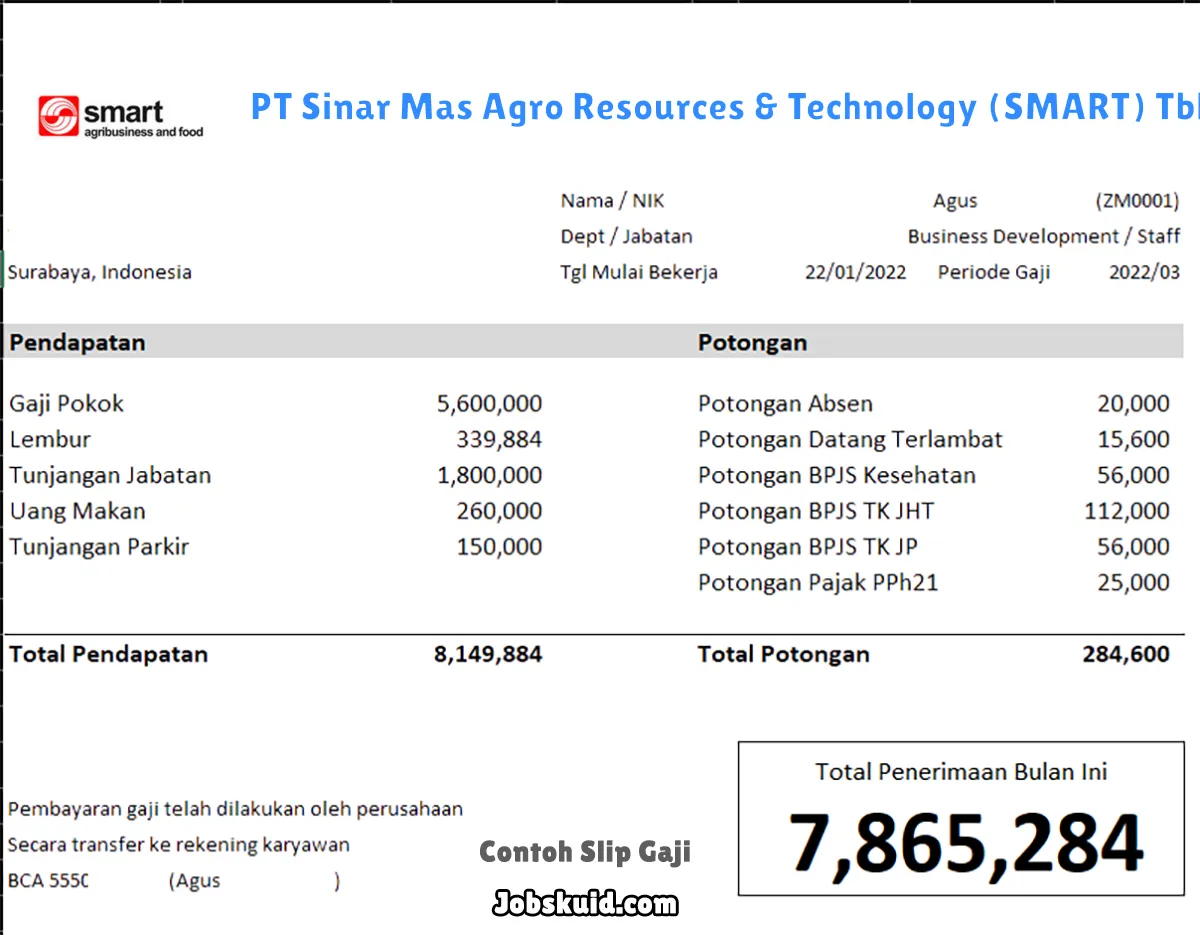This screenshot has width=1200, height=935.
Task: Select the Nama / NIK label
Action: click(612, 200)
